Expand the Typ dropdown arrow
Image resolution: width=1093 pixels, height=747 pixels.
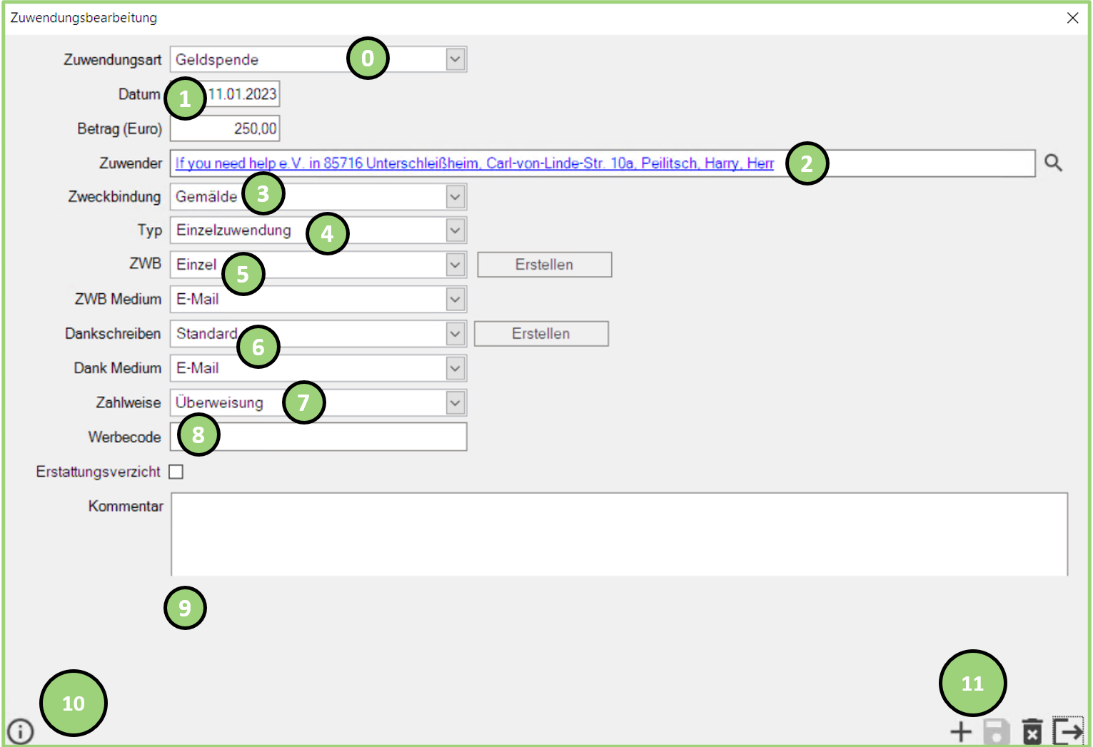pos(455,231)
